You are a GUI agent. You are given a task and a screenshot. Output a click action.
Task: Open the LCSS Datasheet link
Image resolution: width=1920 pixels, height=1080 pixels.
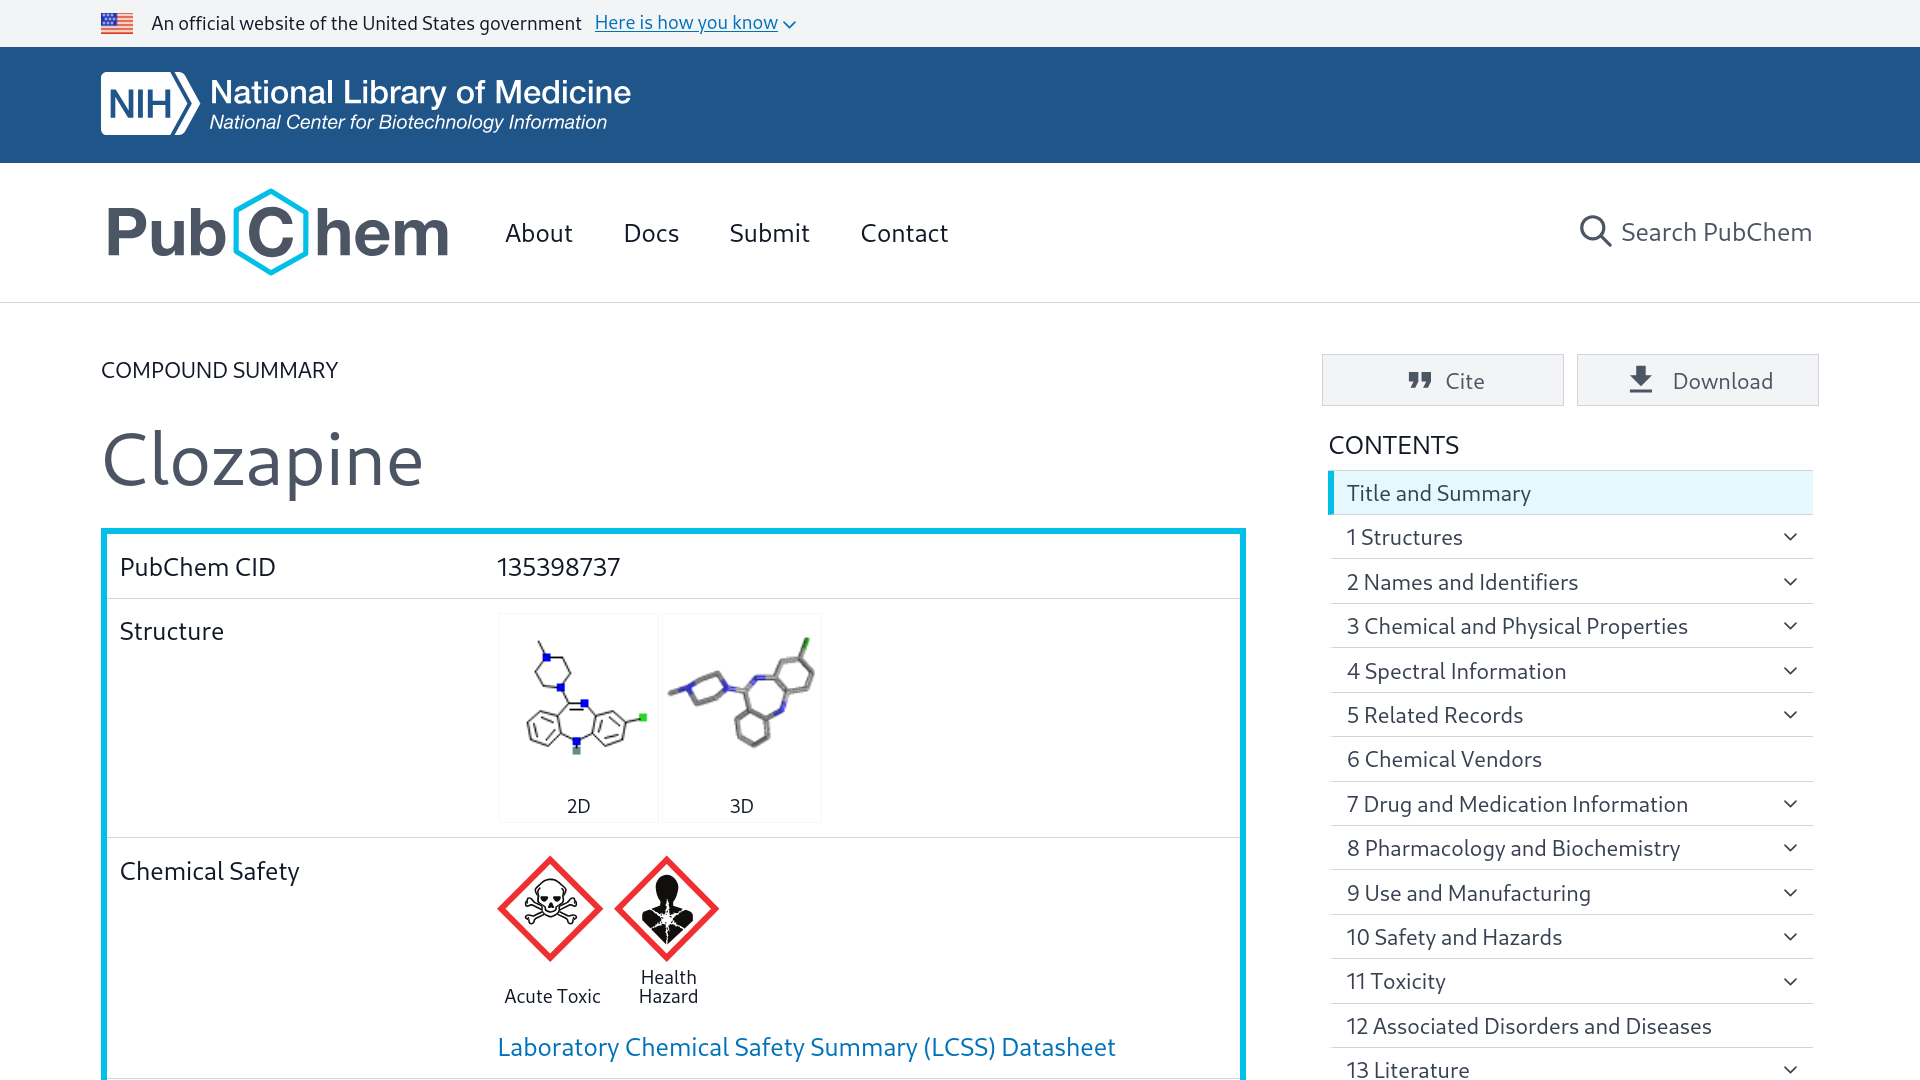point(806,1047)
